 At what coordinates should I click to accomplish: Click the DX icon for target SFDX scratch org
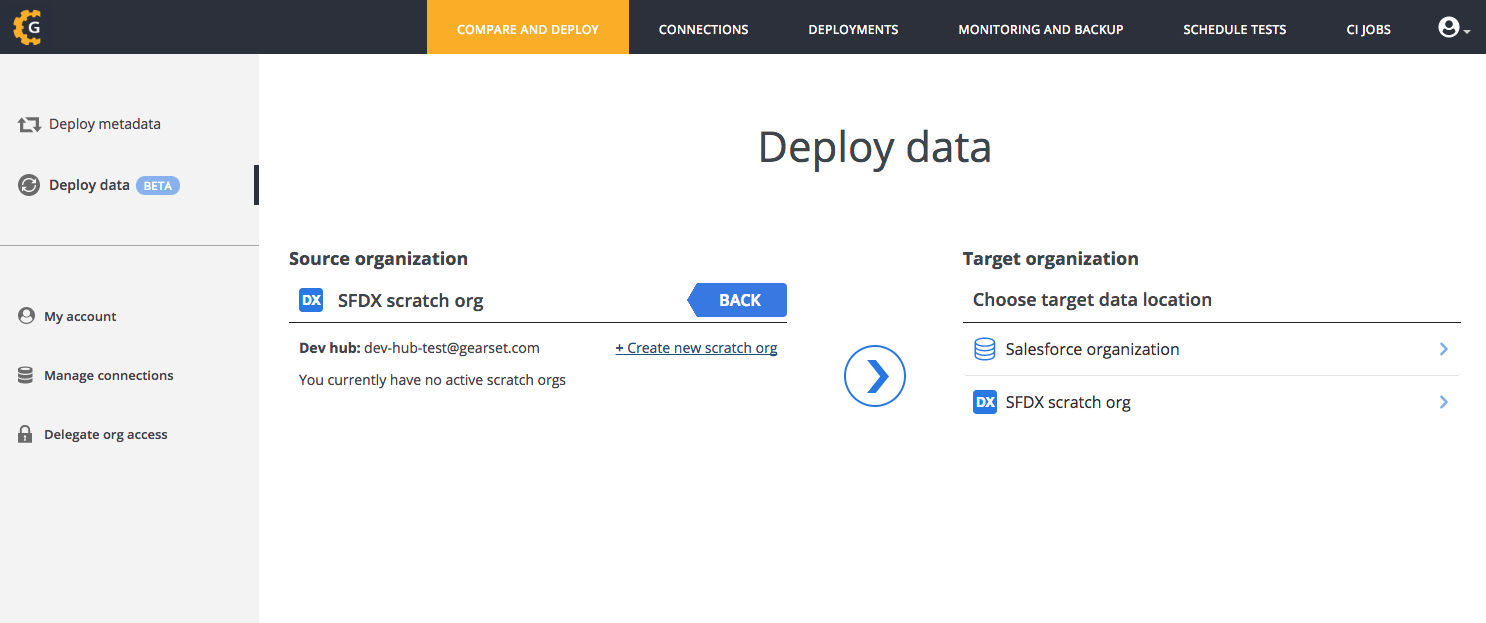985,401
